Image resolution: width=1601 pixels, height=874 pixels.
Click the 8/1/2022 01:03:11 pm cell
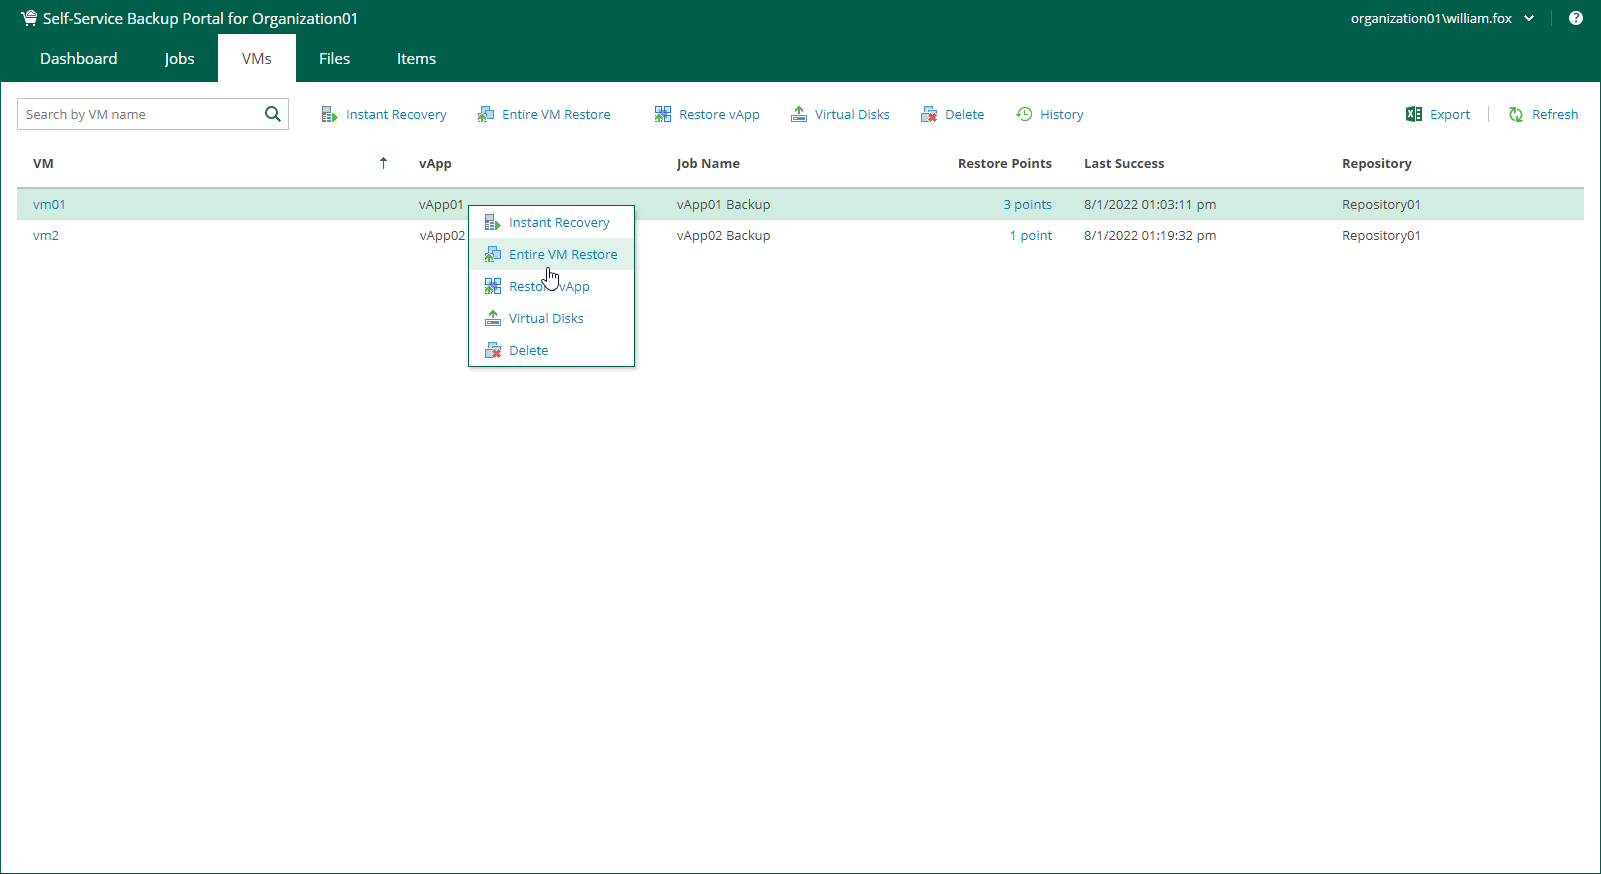coord(1150,204)
